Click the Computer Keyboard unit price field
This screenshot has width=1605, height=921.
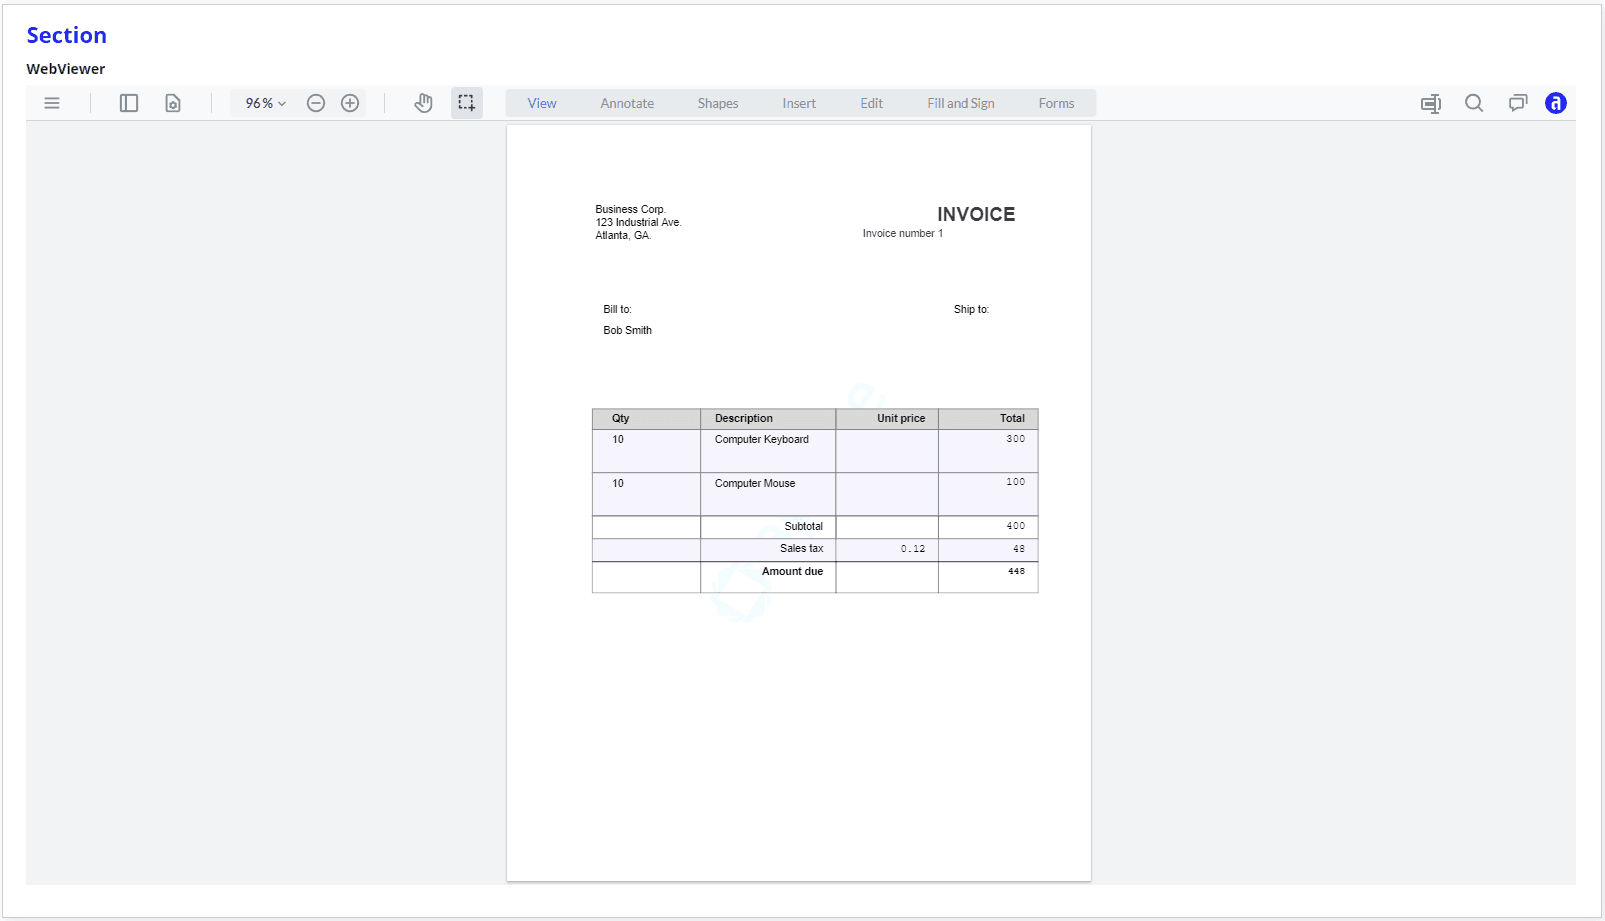(x=887, y=451)
